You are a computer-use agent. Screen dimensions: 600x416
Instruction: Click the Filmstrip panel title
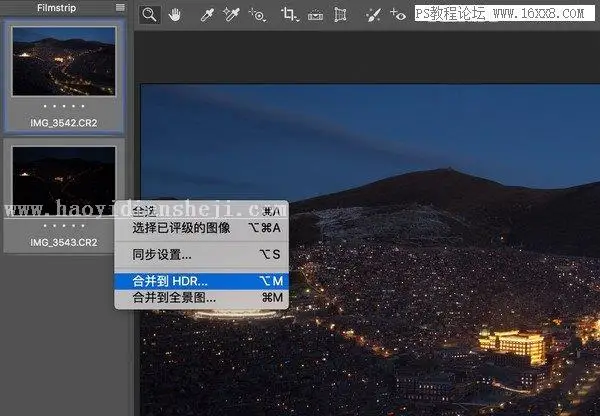pos(56,8)
